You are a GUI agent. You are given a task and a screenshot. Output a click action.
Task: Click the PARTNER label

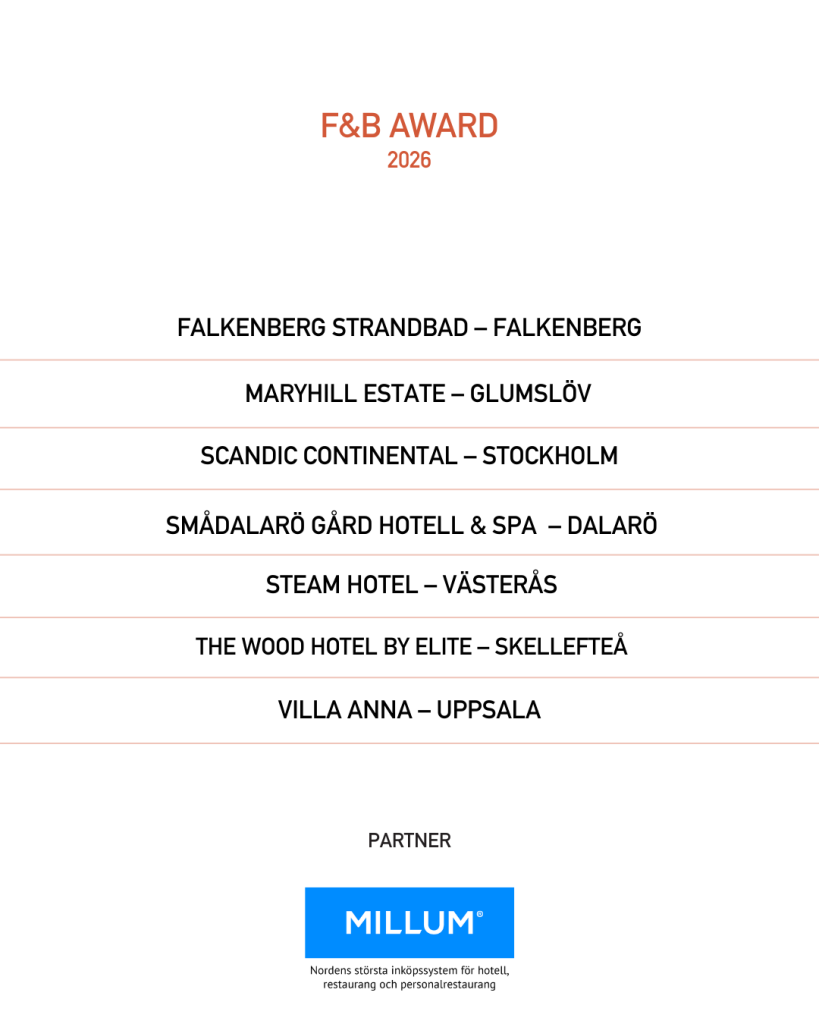(409, 841)
